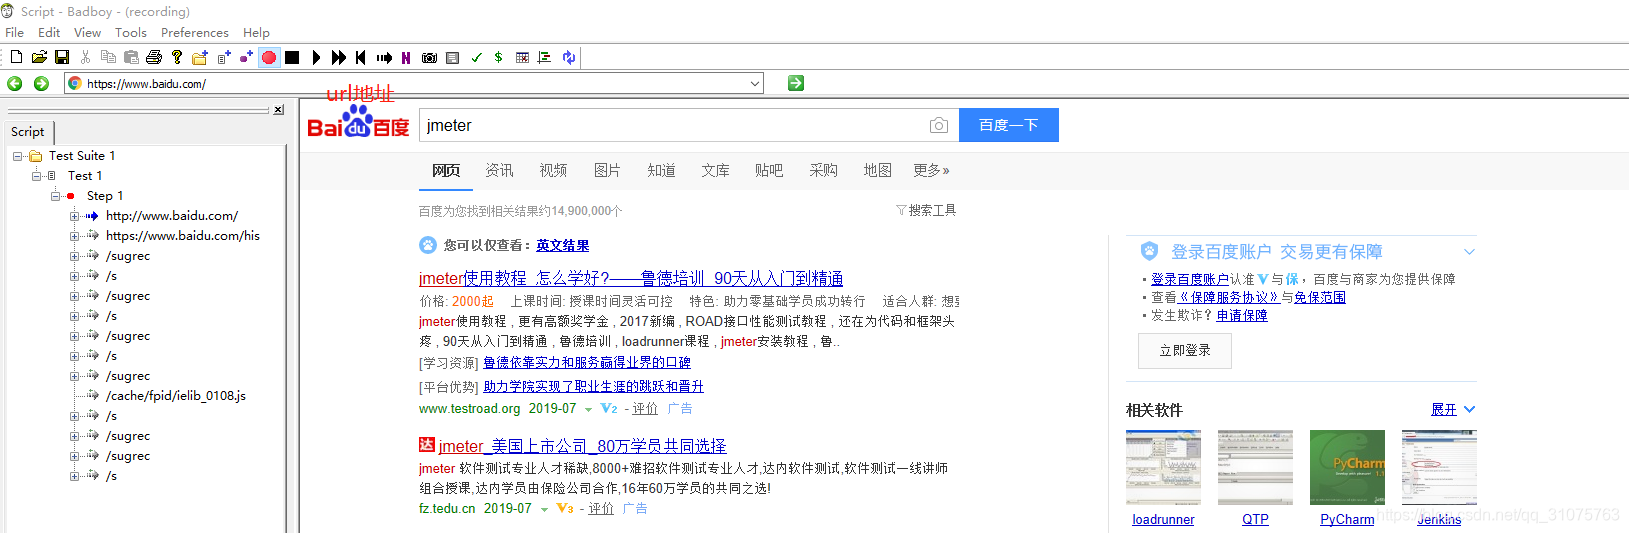1629x533 pixels.
Task: Open the 英文结果 link
Action: [x=562, y=245]
